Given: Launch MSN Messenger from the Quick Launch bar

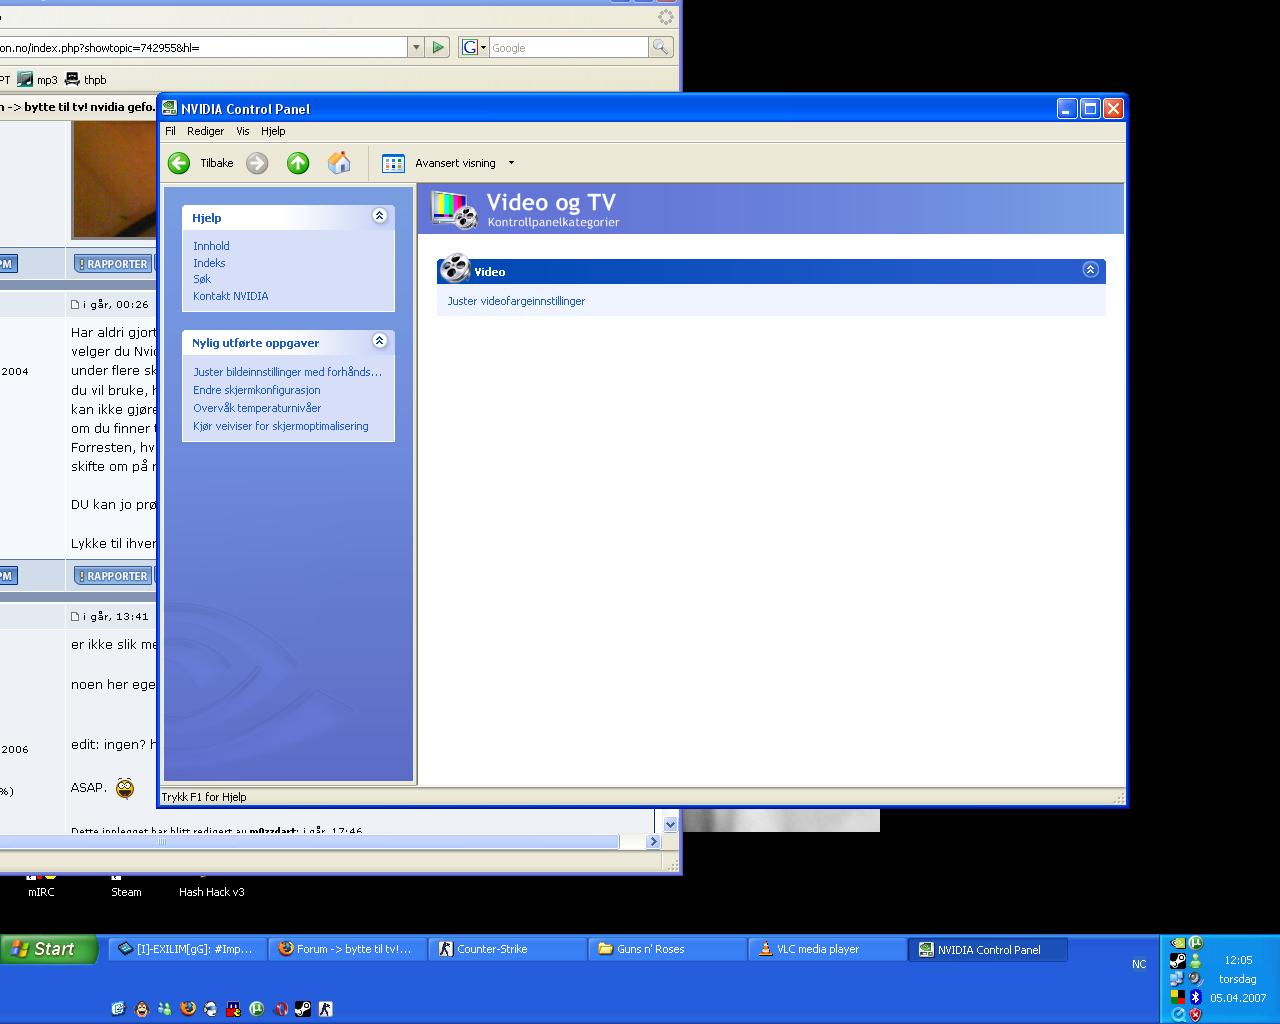Looking at the screenshot, I should pos(164,1008).
